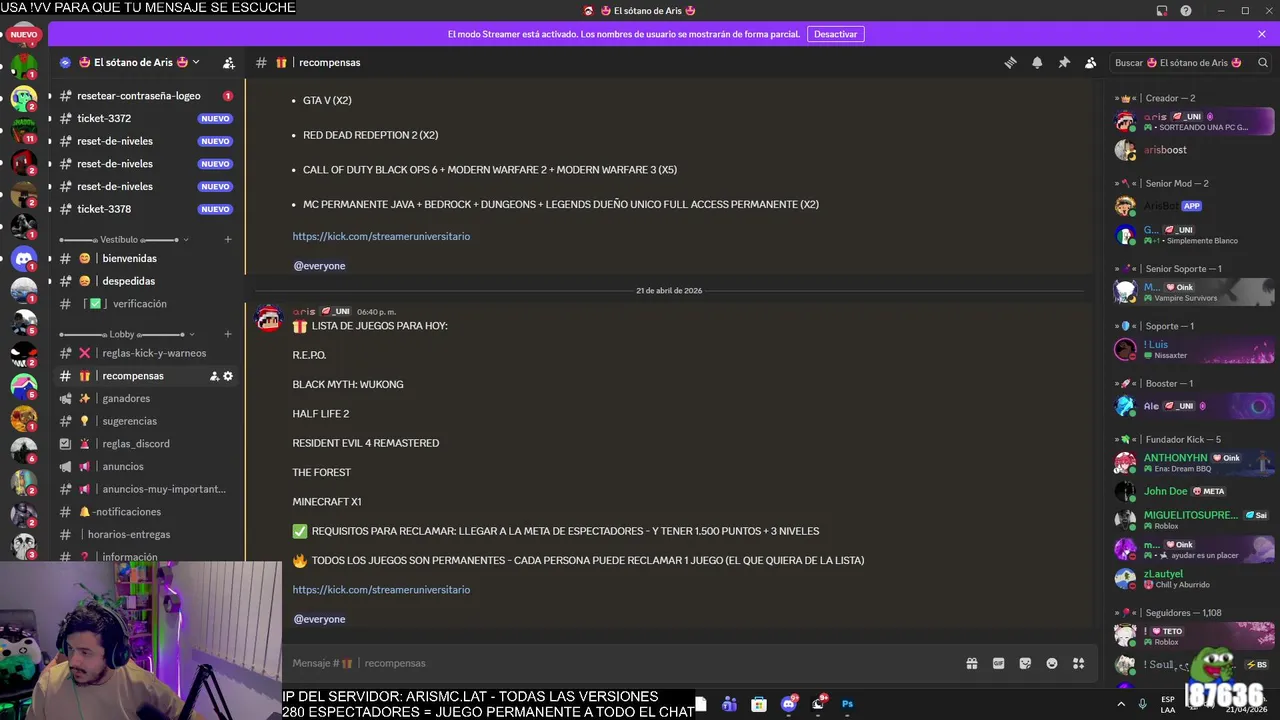Open ticket-3372 channel
The height and width of the screenshot is (720, 1280).
coord(146,118)
